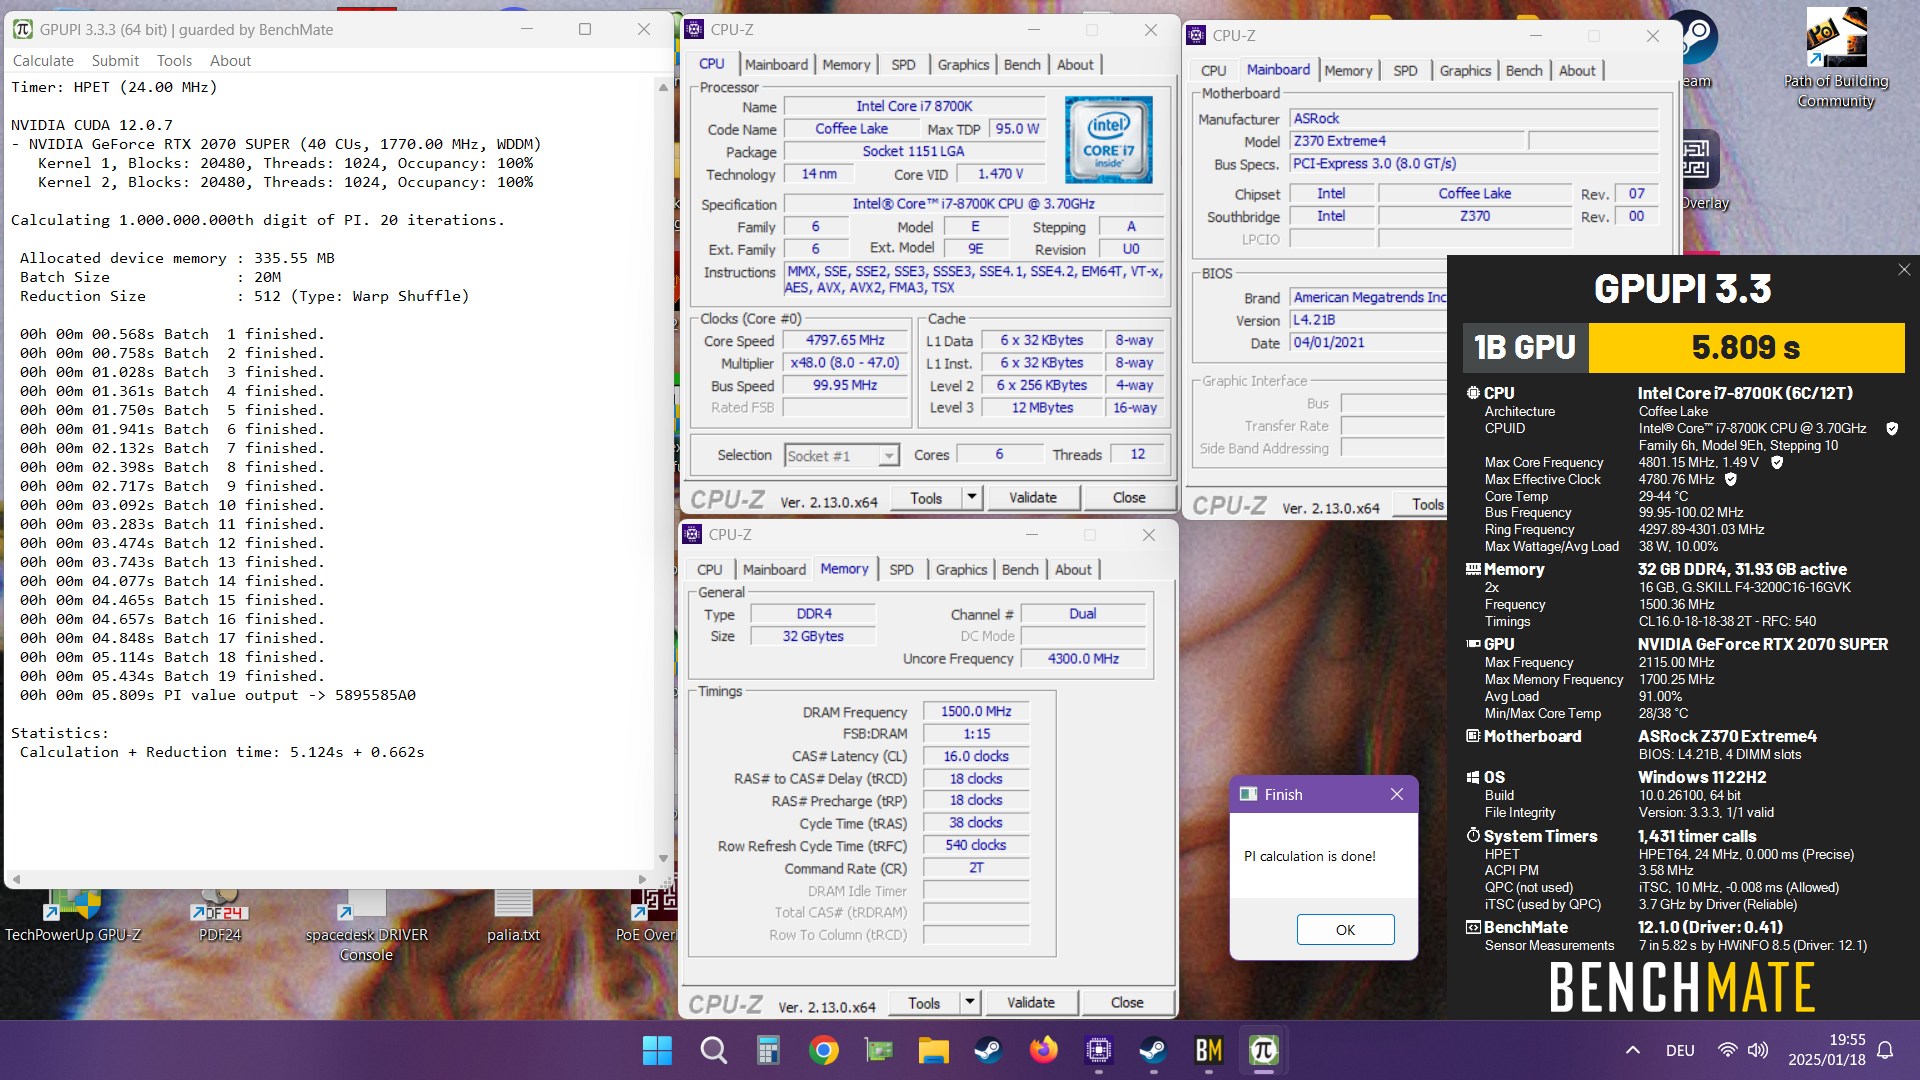Image resolution: width=1920 pixels, height=1080 pixels.
Task: Open Submit menu in GPUPI
Action: [115, 60]
